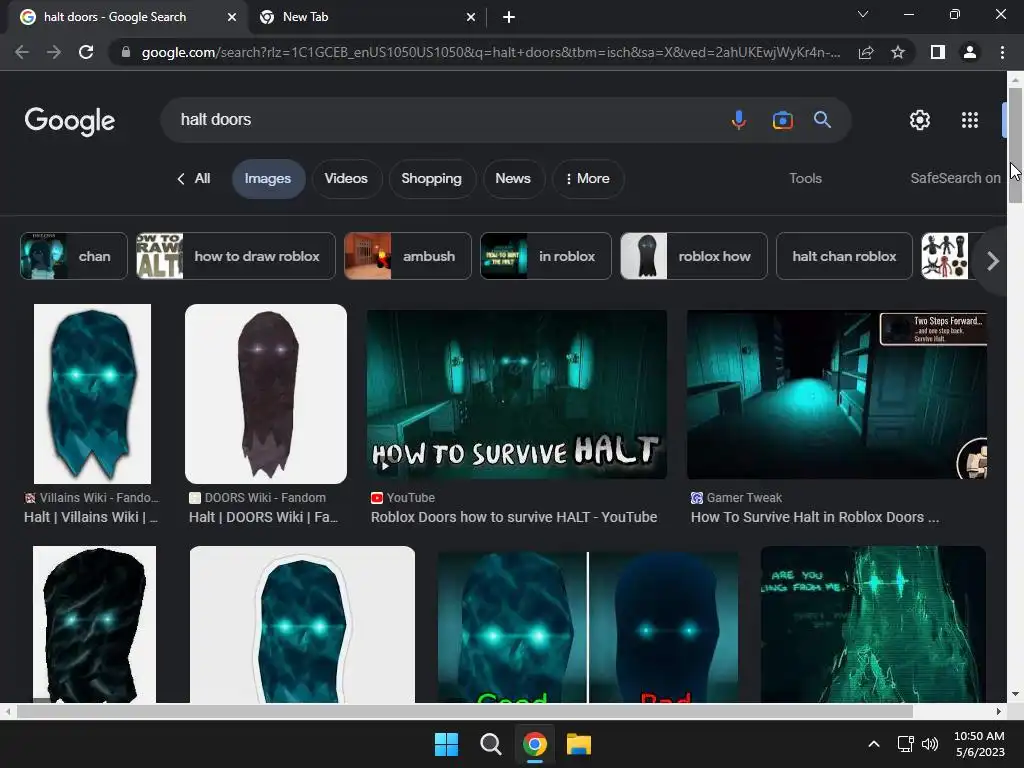Switch to News results
This screenshot has width=1024, height=768.
point(513,178)
